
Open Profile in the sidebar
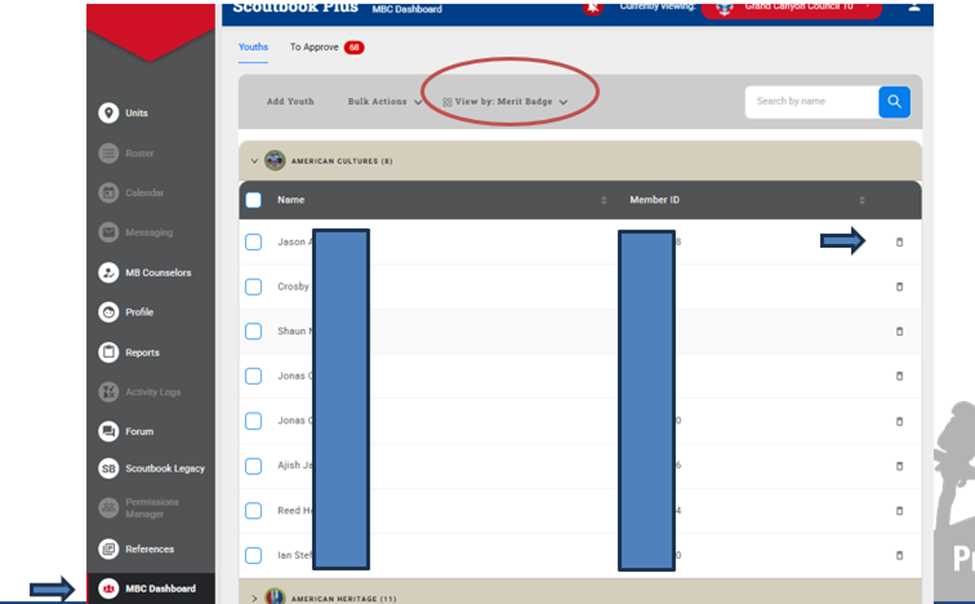[x=126, y=312]
